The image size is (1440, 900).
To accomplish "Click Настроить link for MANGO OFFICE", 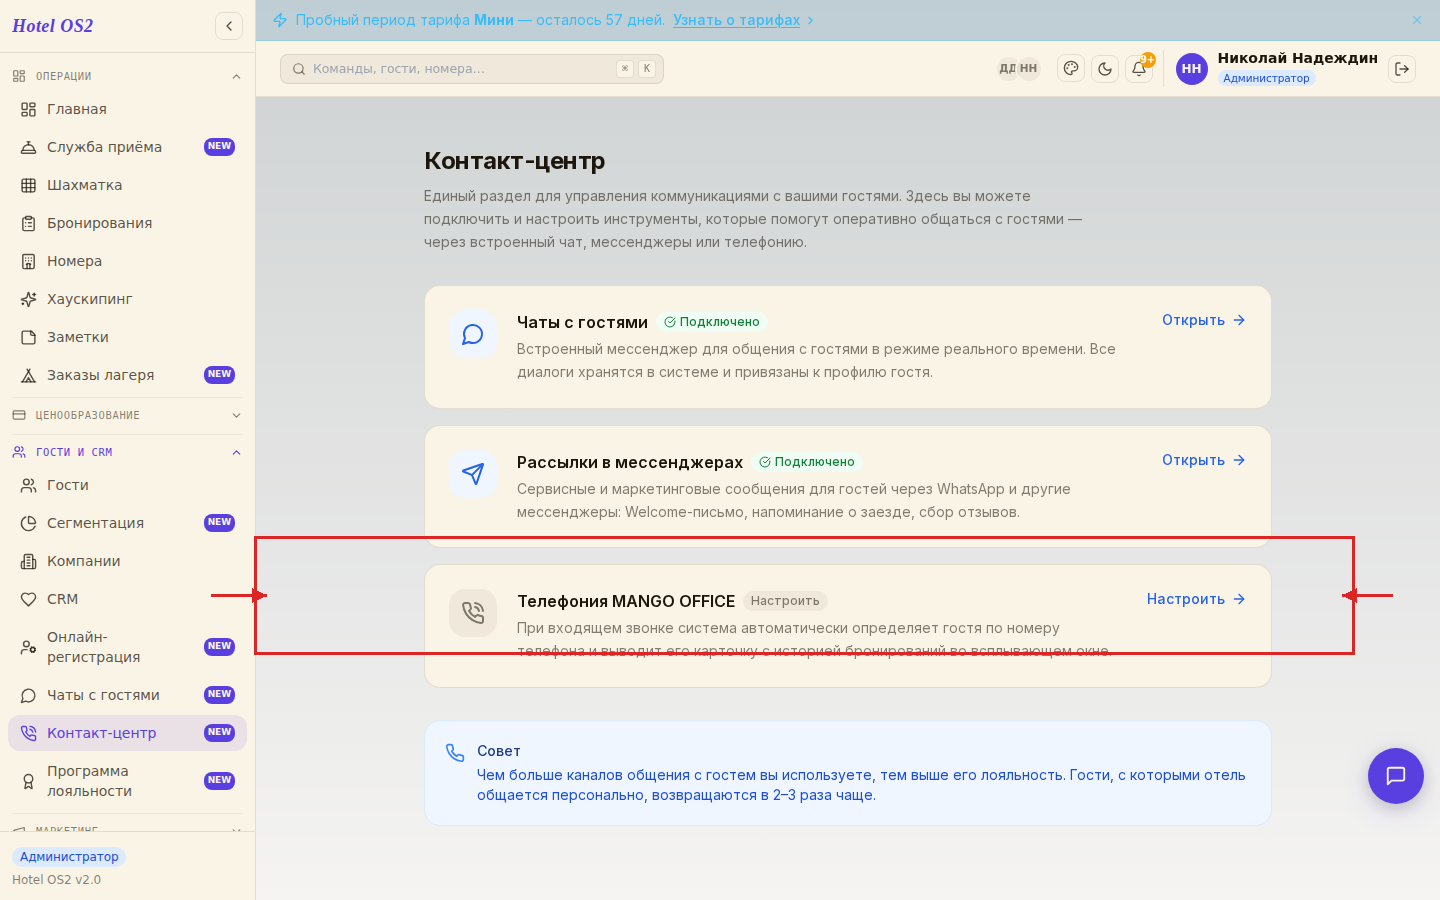I will (1196, 599).
